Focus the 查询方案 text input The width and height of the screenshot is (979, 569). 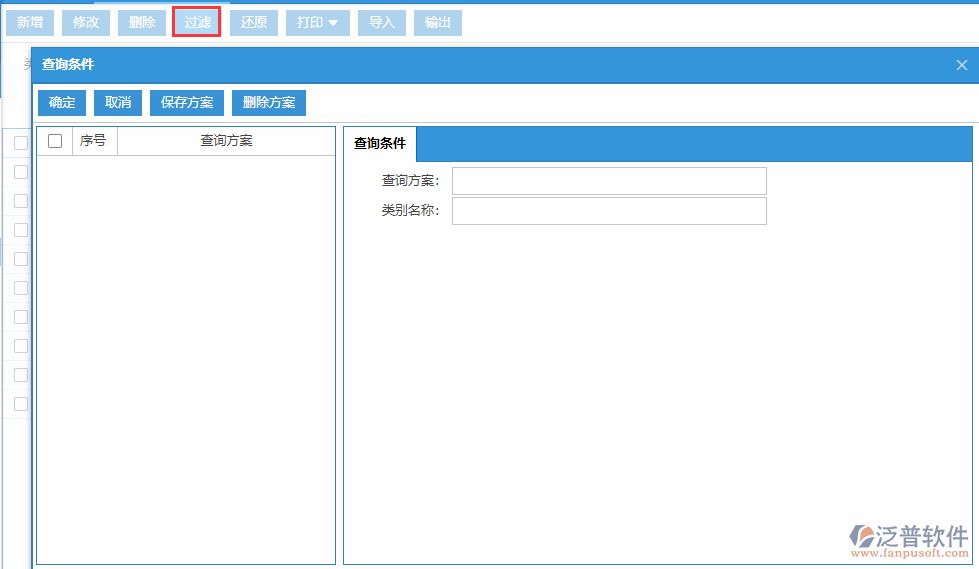(x=608, y=180)
